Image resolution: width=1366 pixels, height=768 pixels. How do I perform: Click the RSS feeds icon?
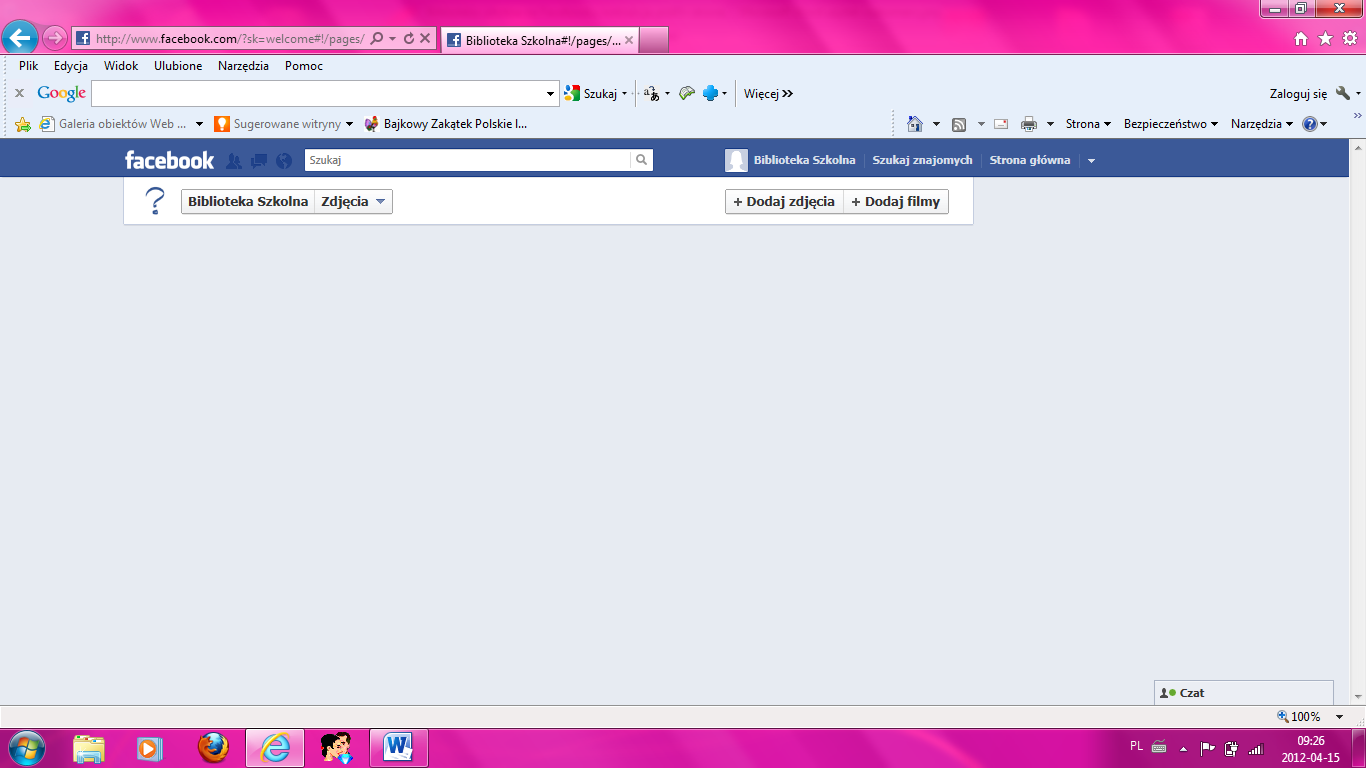(x=959, y=124)
